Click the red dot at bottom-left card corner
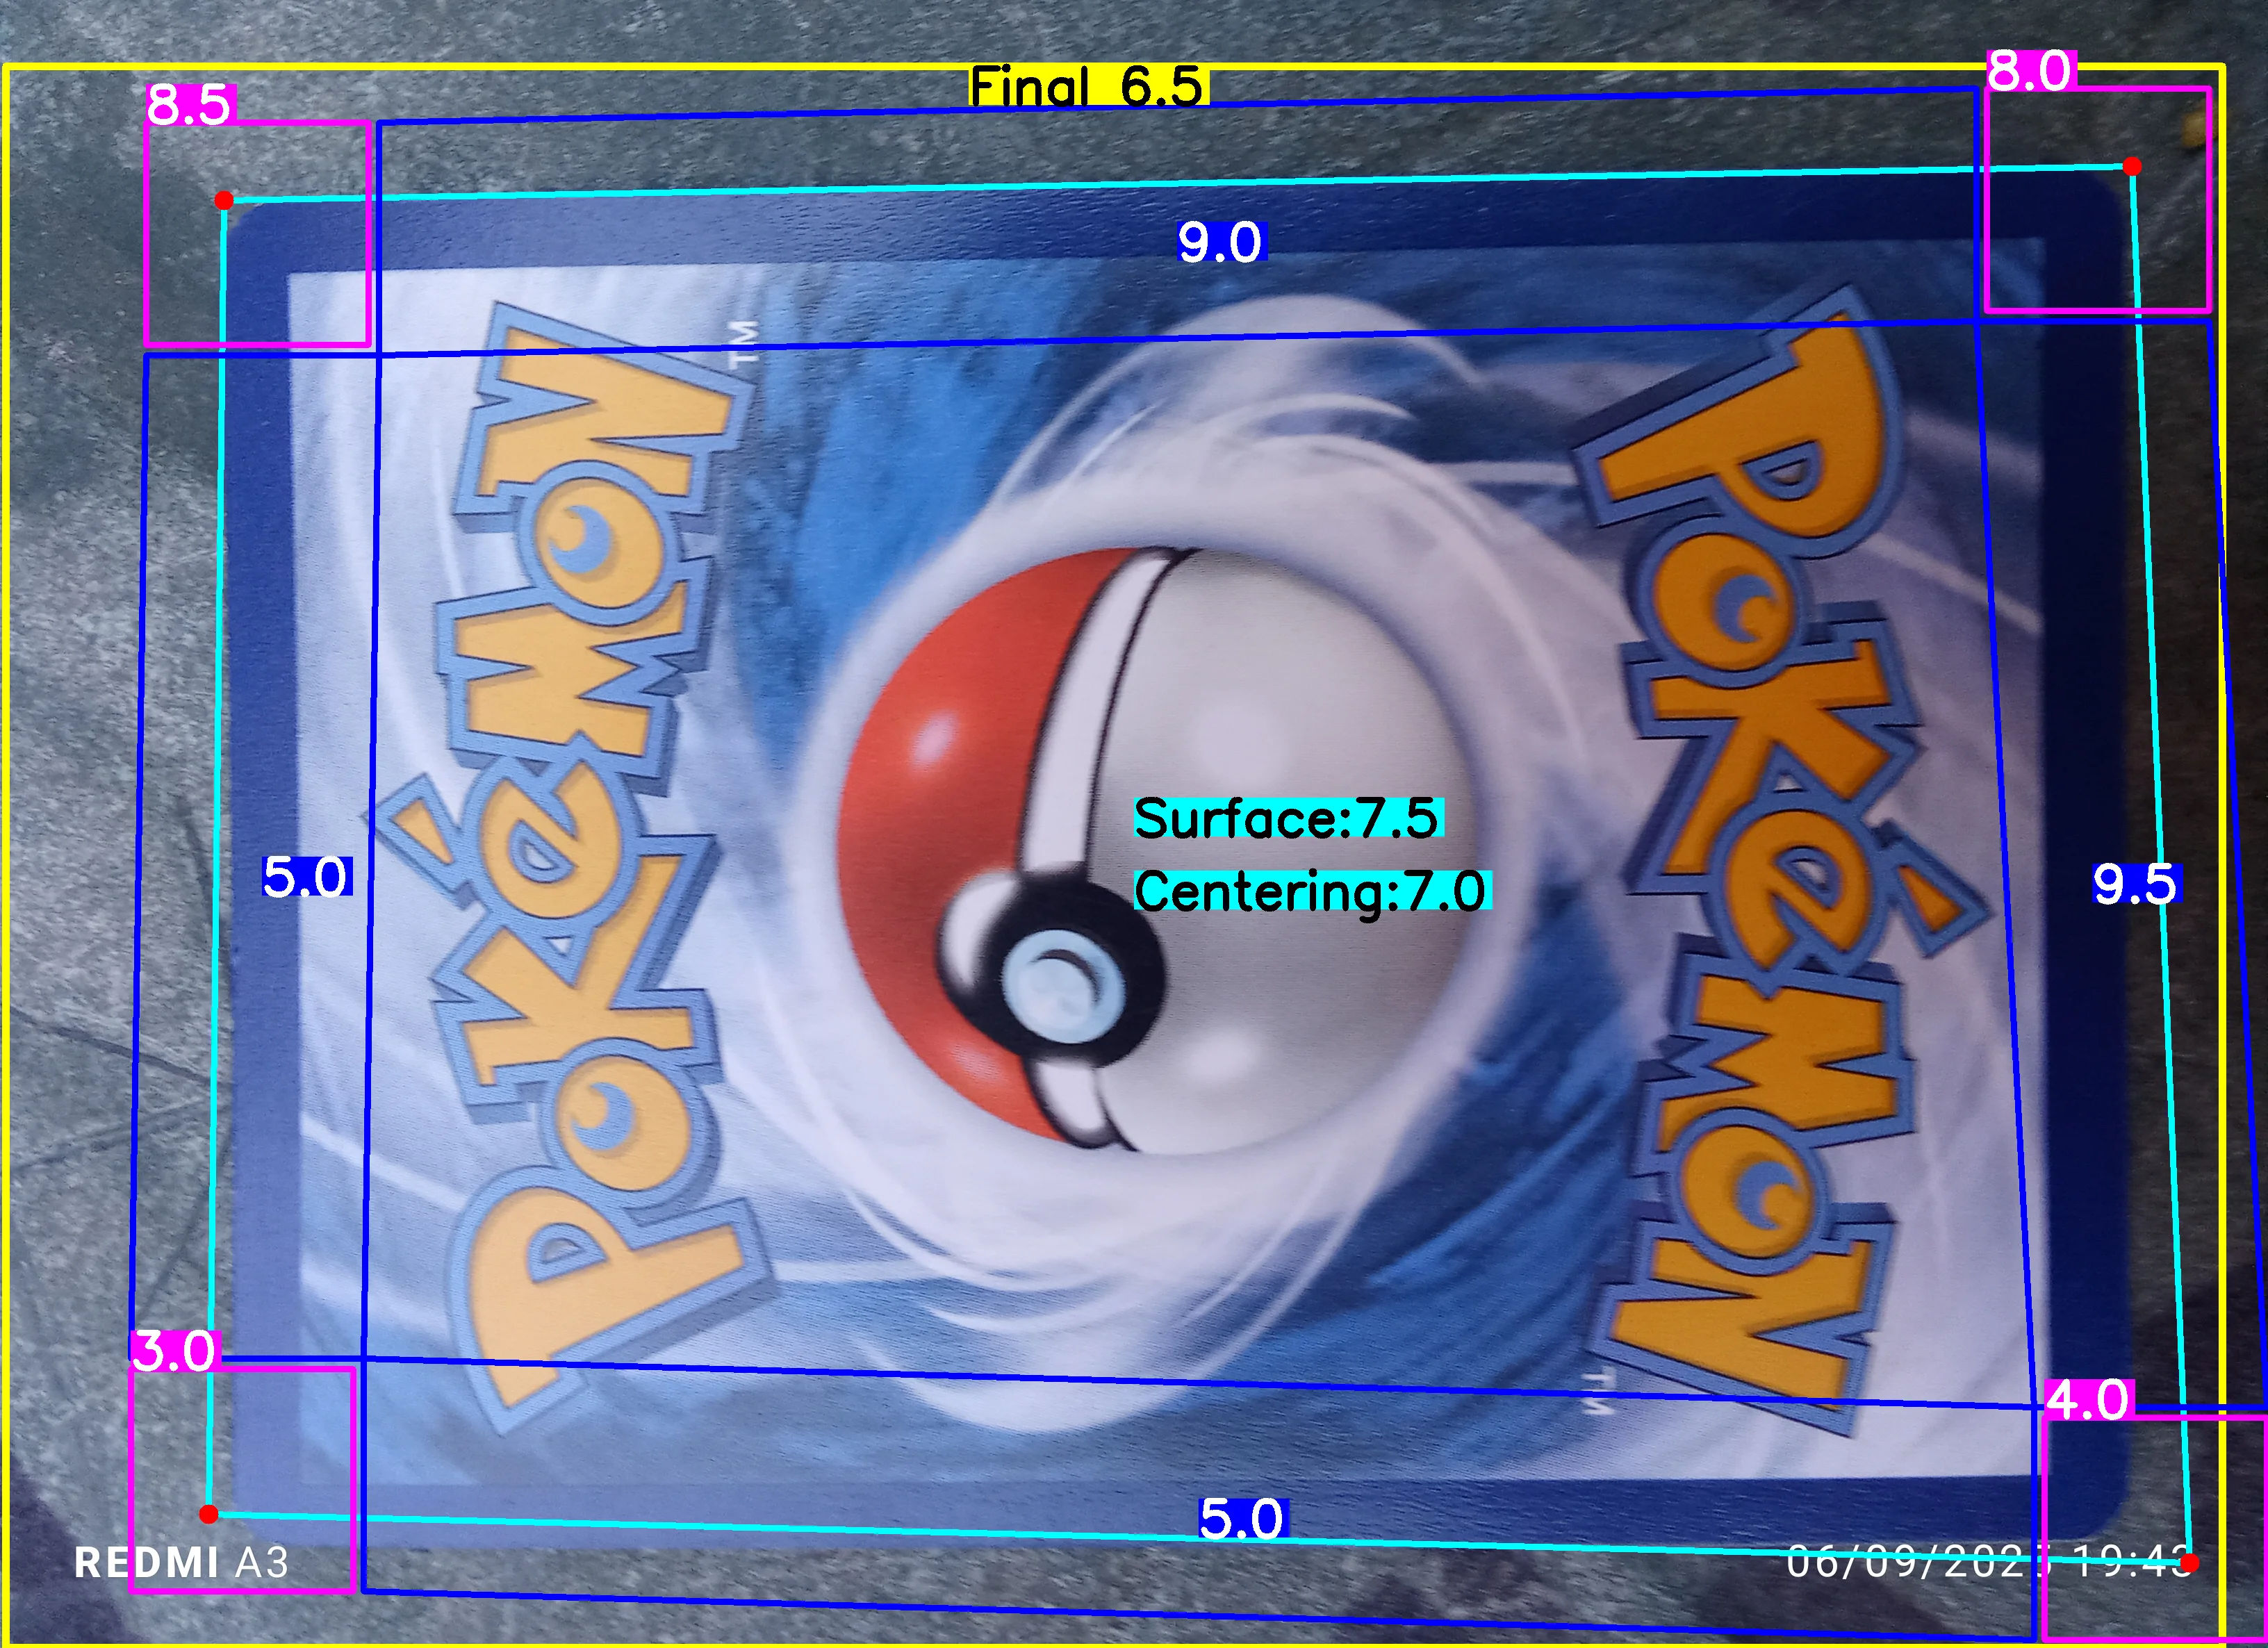This screenshot has width=2268, height=1648. pos(209,1514)
